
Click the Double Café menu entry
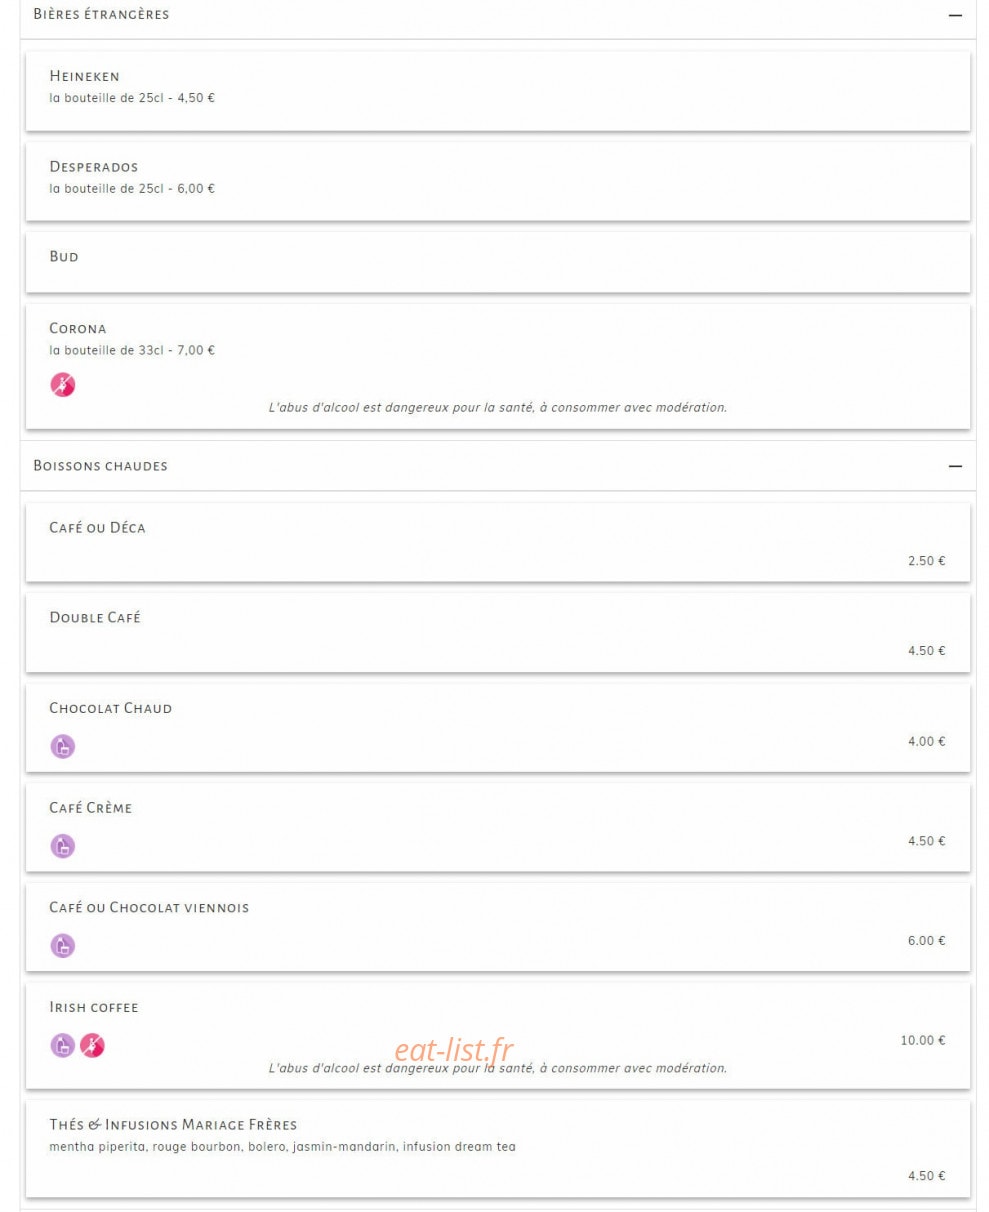(497, 632)
